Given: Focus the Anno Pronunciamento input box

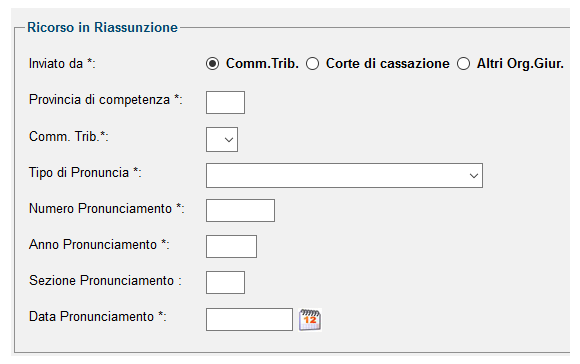Looking at the screenshot, I should pos(231,246).
